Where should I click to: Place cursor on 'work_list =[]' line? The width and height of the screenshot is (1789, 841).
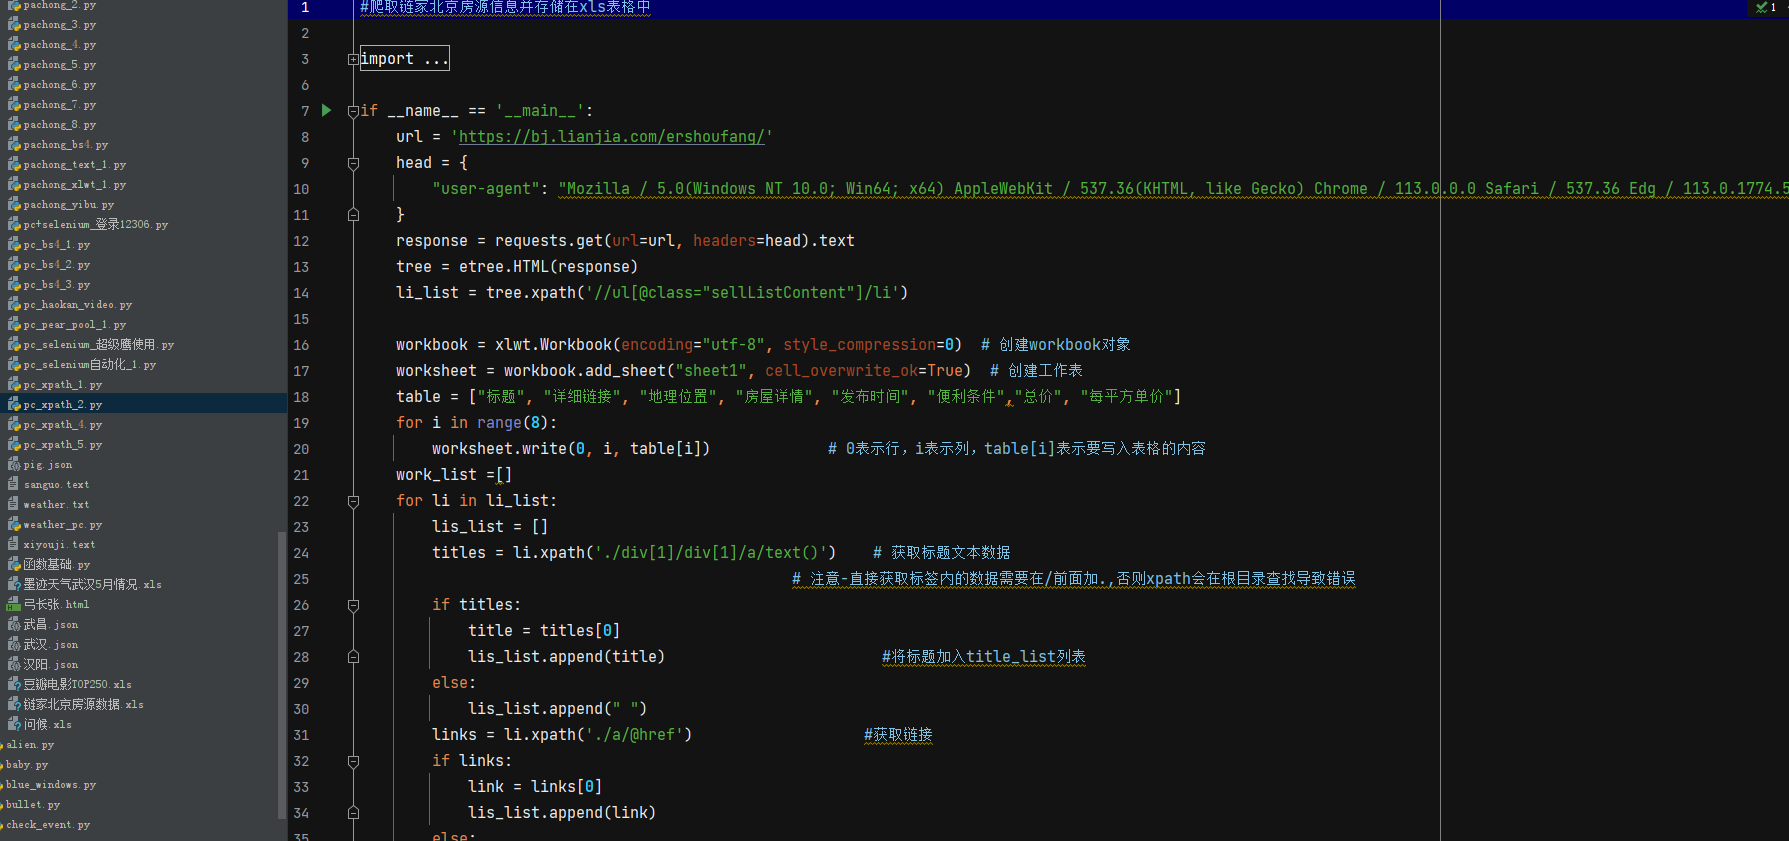click(x=454, y=475)
